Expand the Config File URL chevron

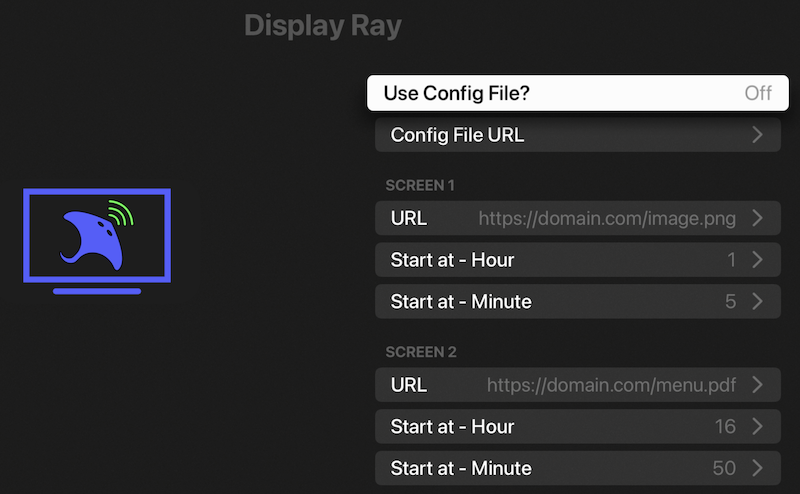click(758, 135)
